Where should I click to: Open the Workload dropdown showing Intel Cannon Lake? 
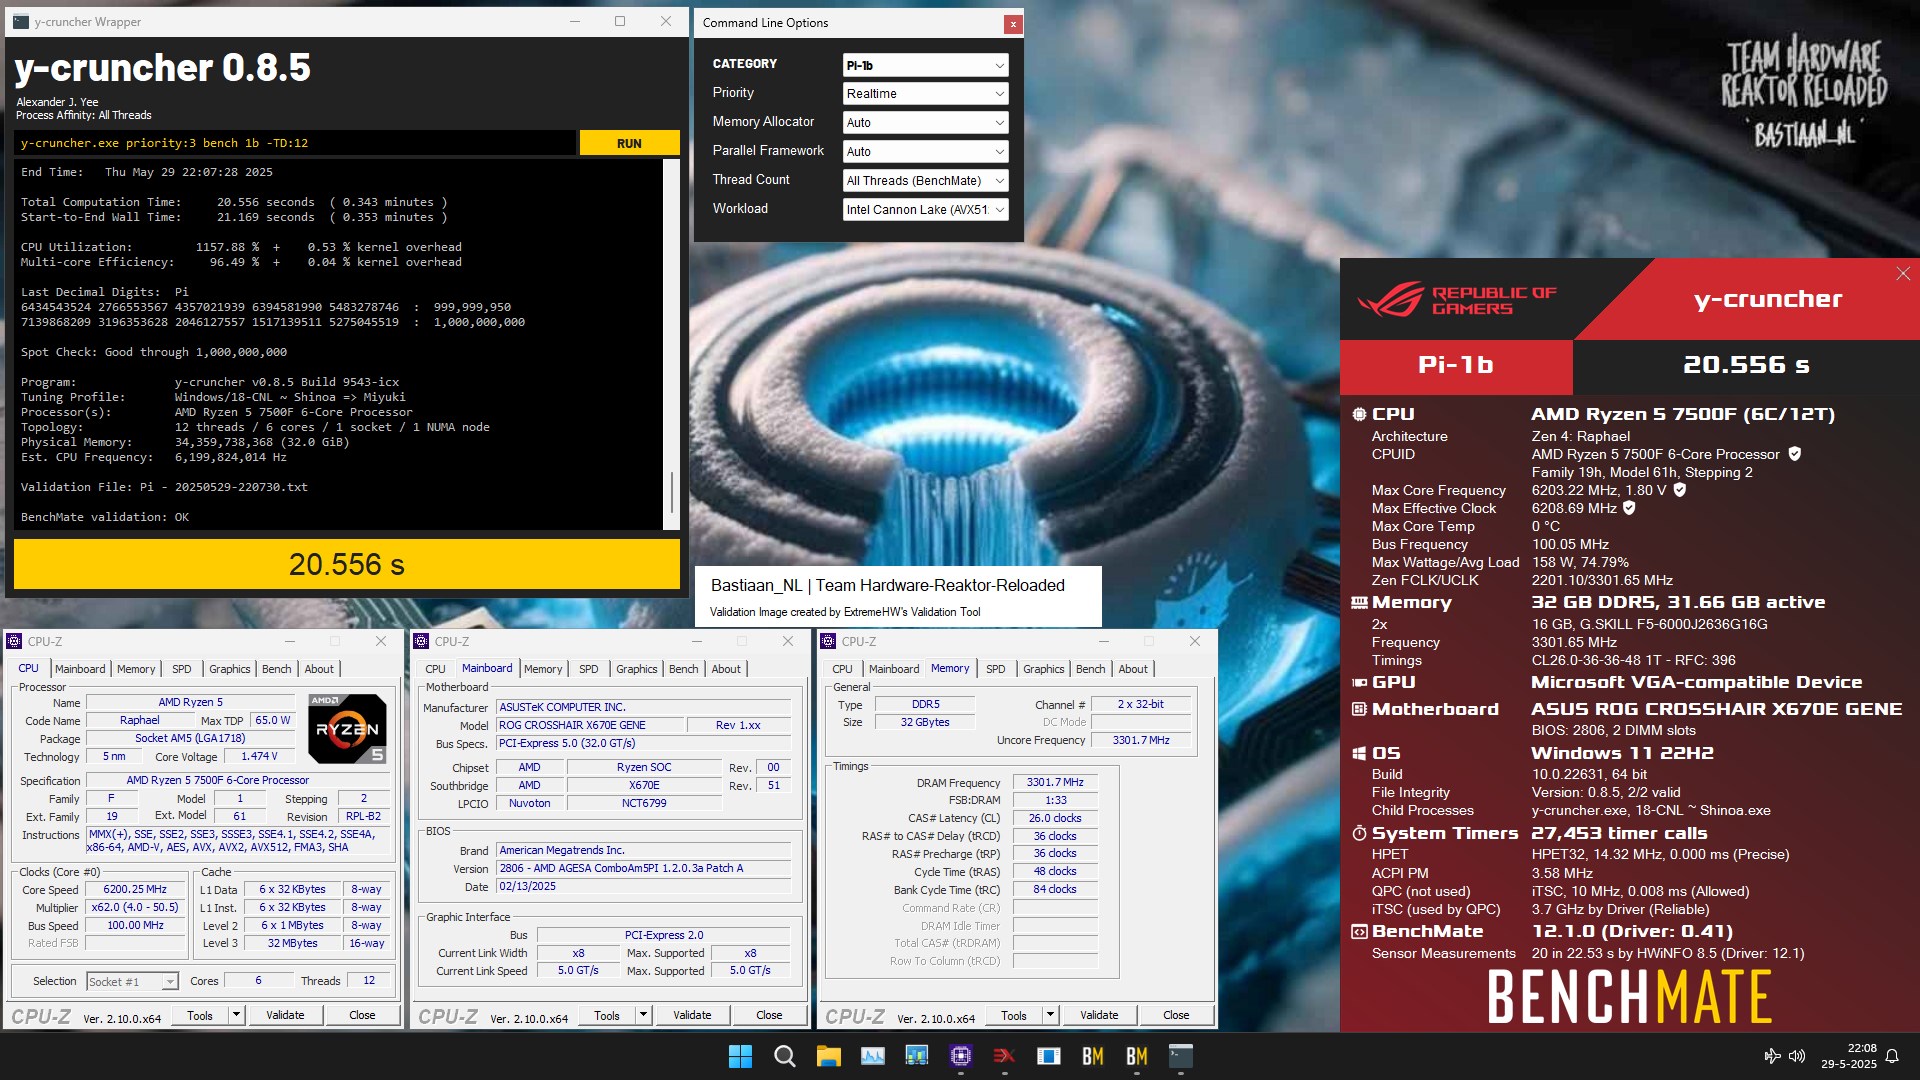coord(925,210)
